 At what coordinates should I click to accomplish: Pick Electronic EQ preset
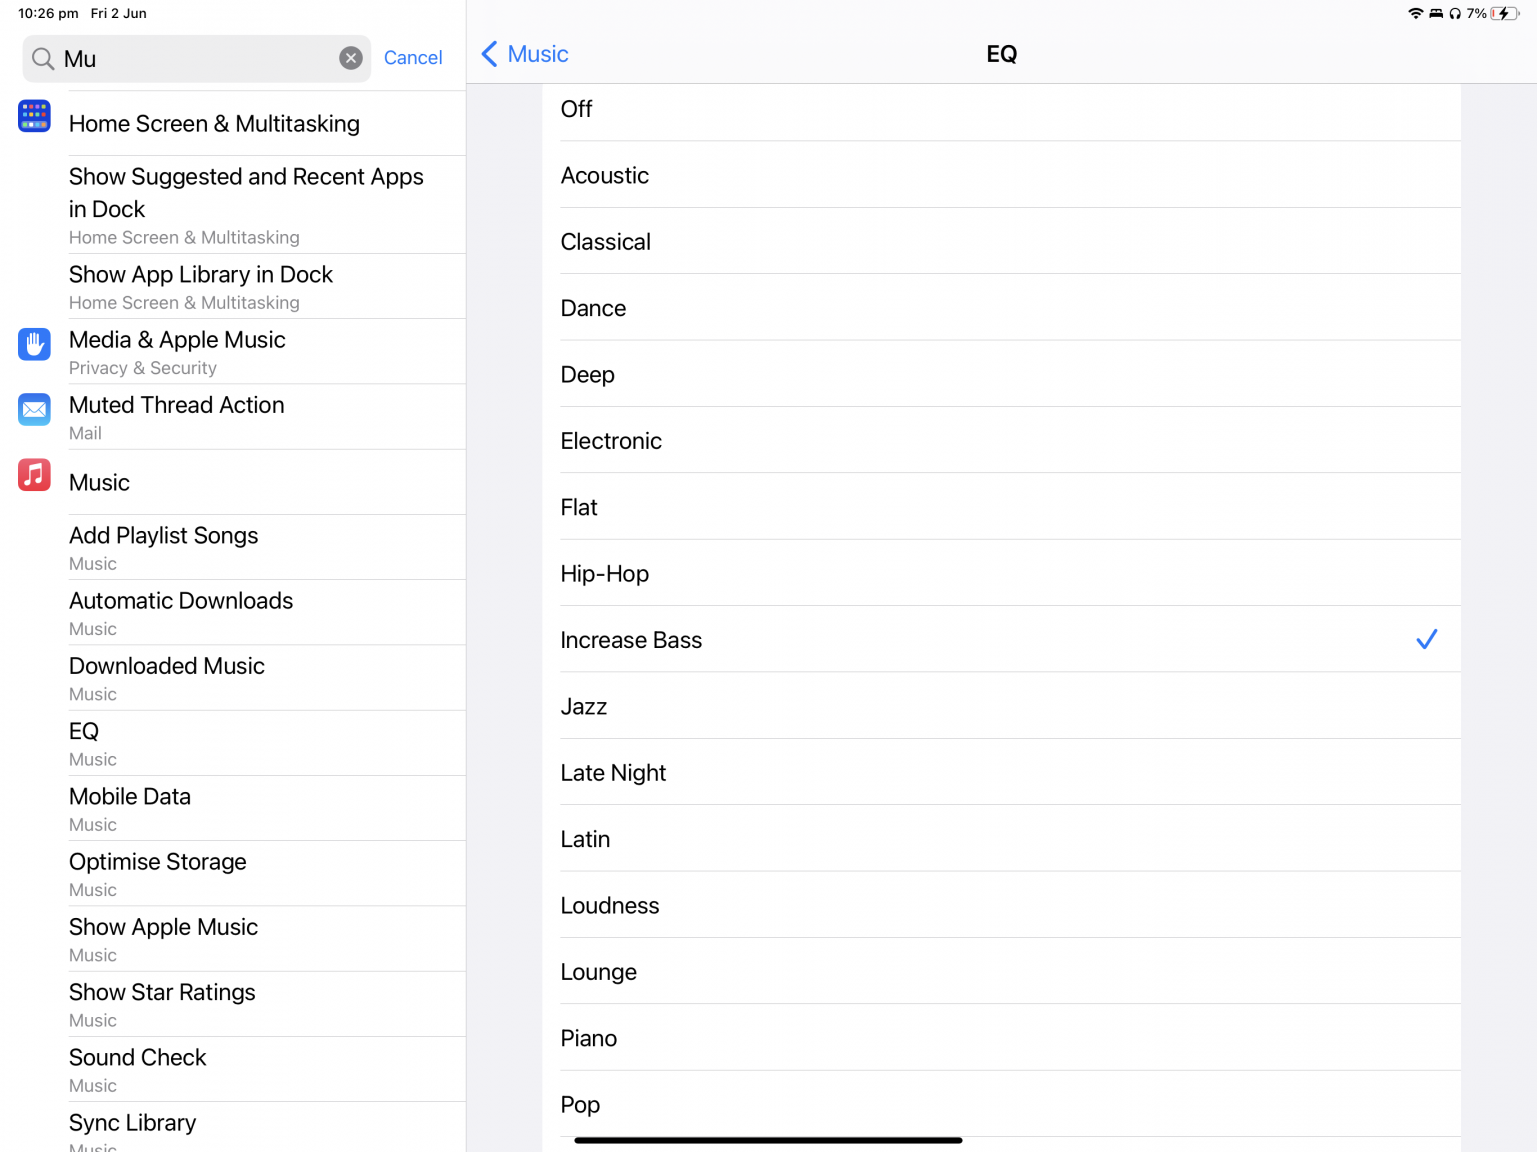pyautogui.click(x=1001, y=440)
